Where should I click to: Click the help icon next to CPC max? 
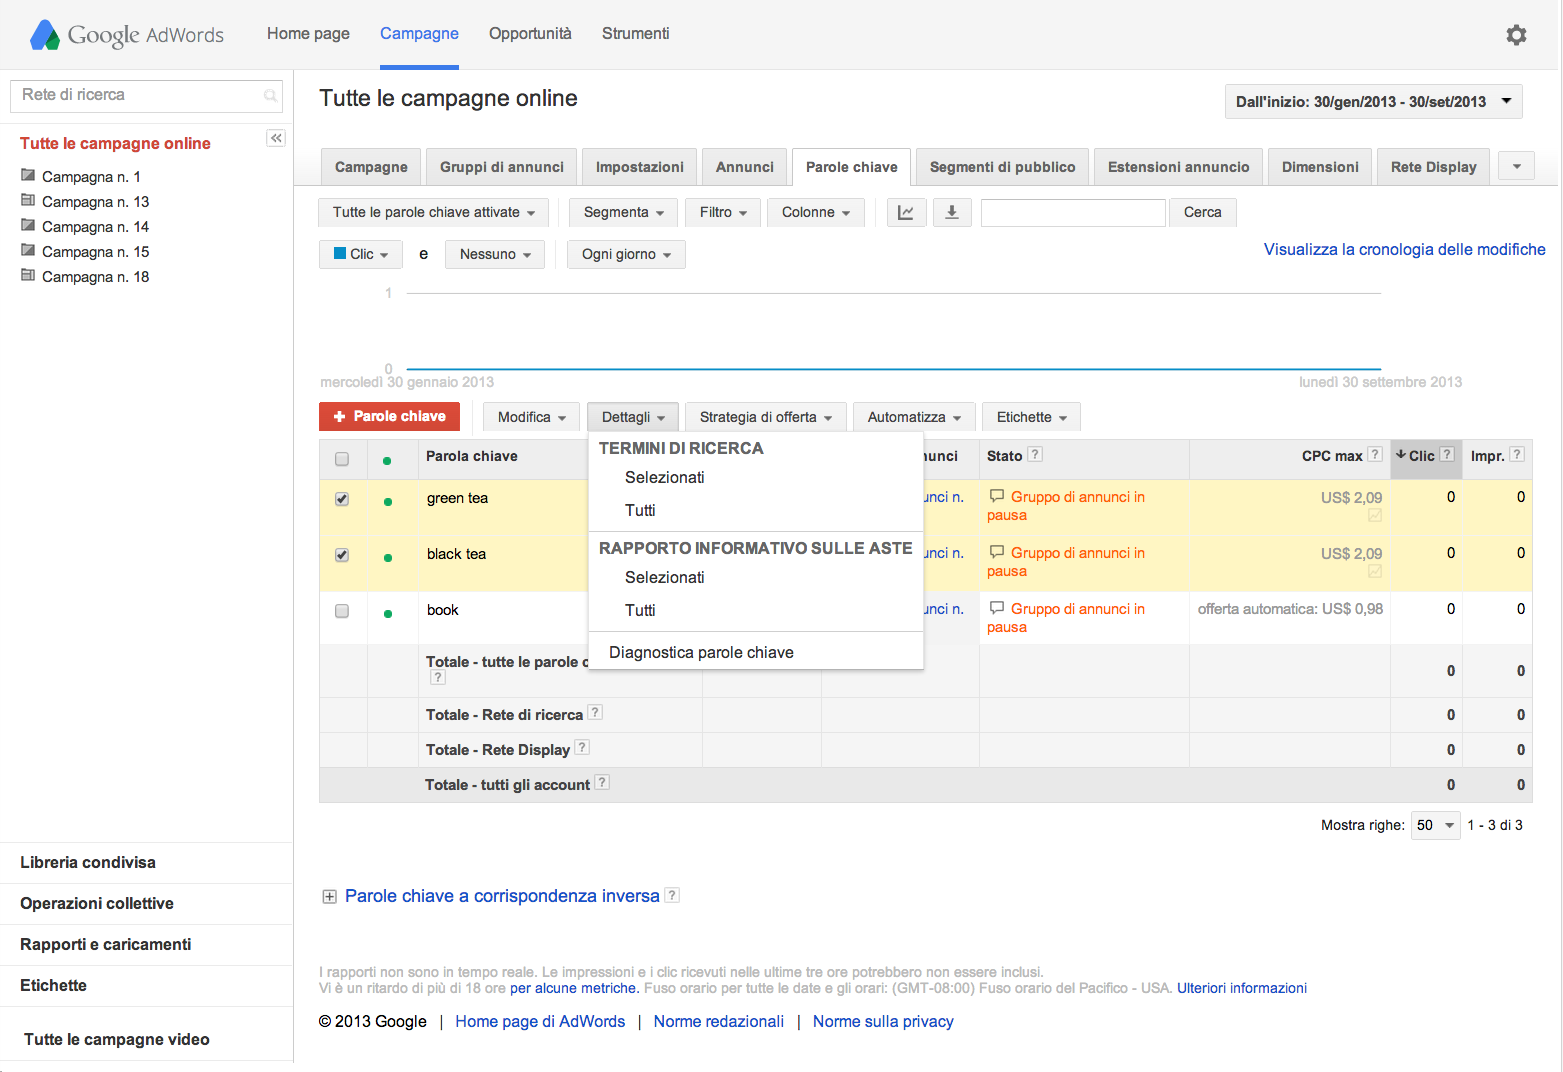(x=1375, y=454)
